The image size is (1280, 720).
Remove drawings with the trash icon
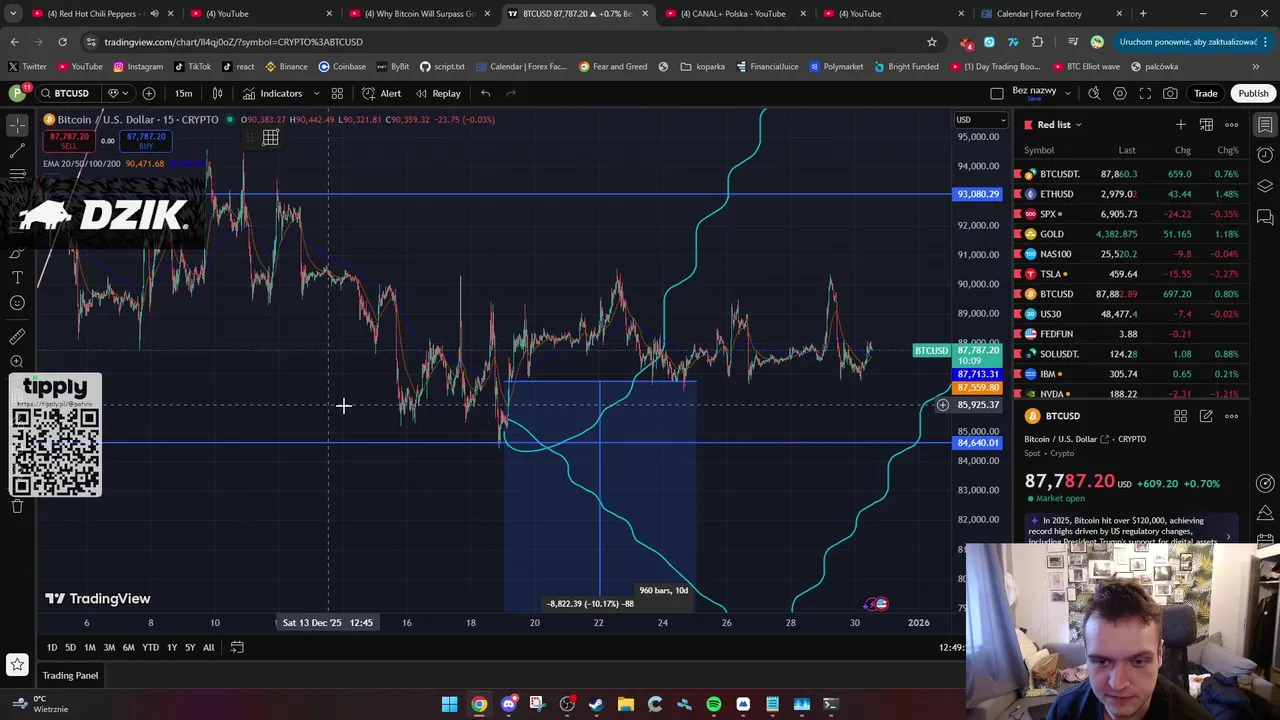point(17,506)
